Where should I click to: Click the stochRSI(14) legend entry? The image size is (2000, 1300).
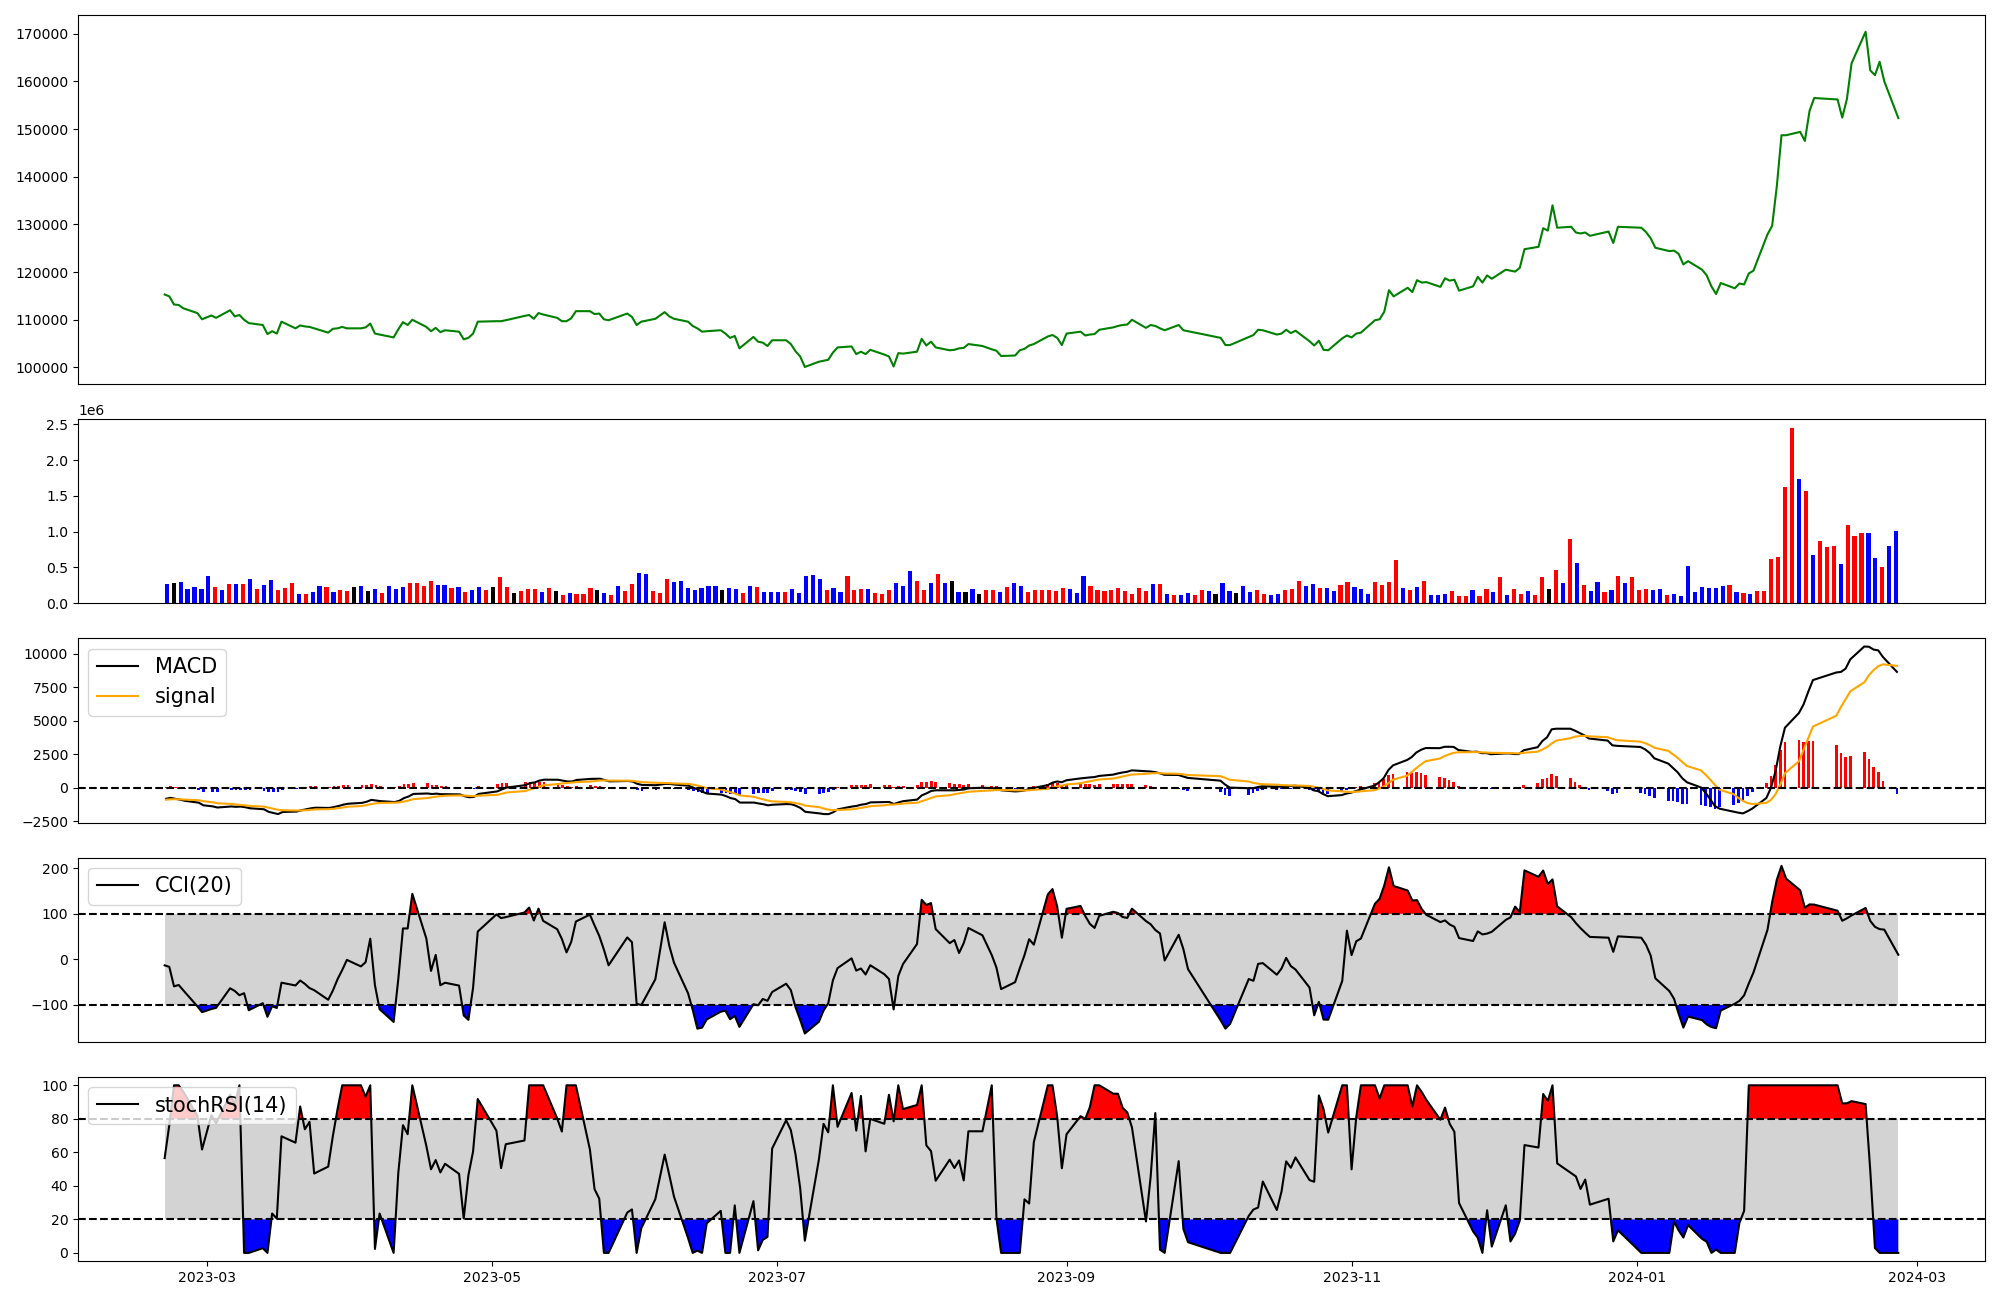click(220, 1105)
